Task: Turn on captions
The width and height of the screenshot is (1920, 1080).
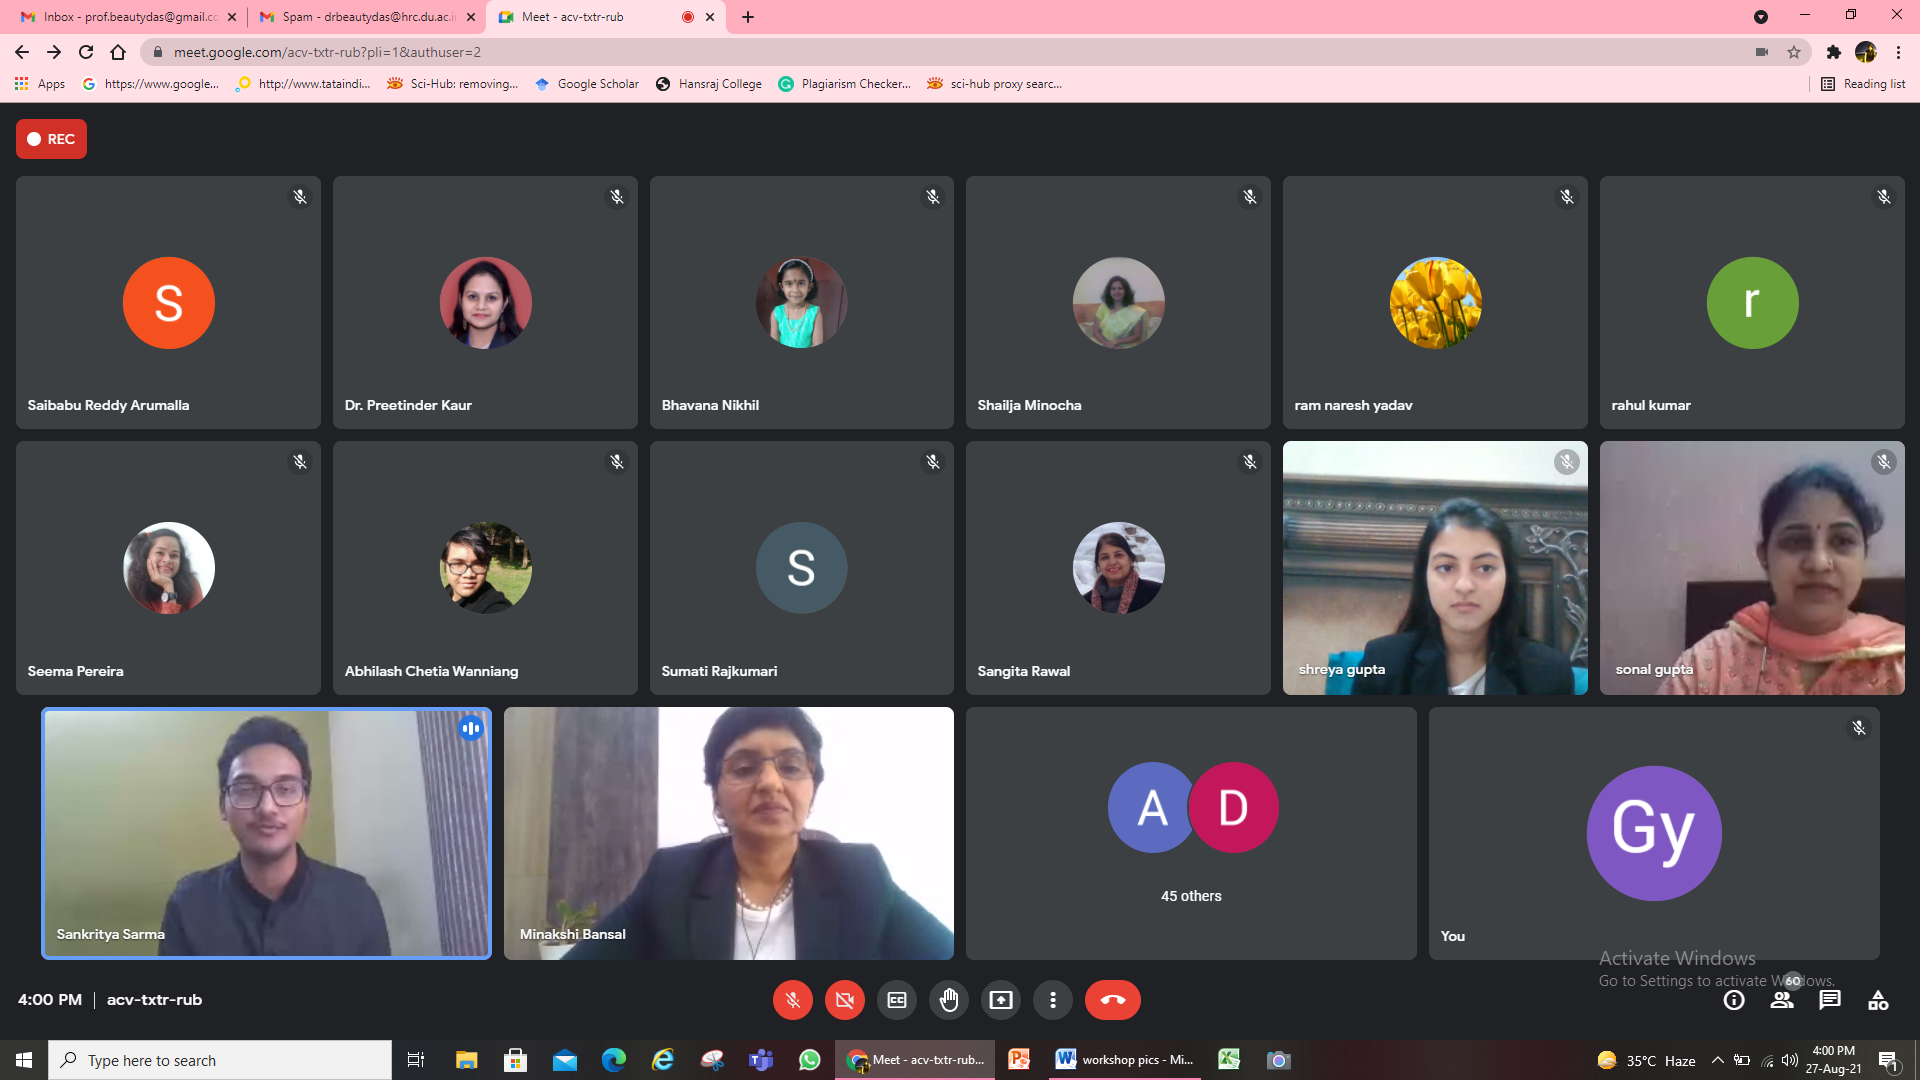Action: tap(897, 1000)
